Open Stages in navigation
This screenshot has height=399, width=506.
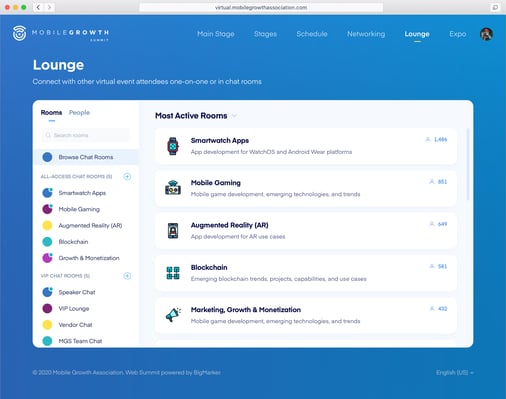pyautogui.click(x=265, y=34)
